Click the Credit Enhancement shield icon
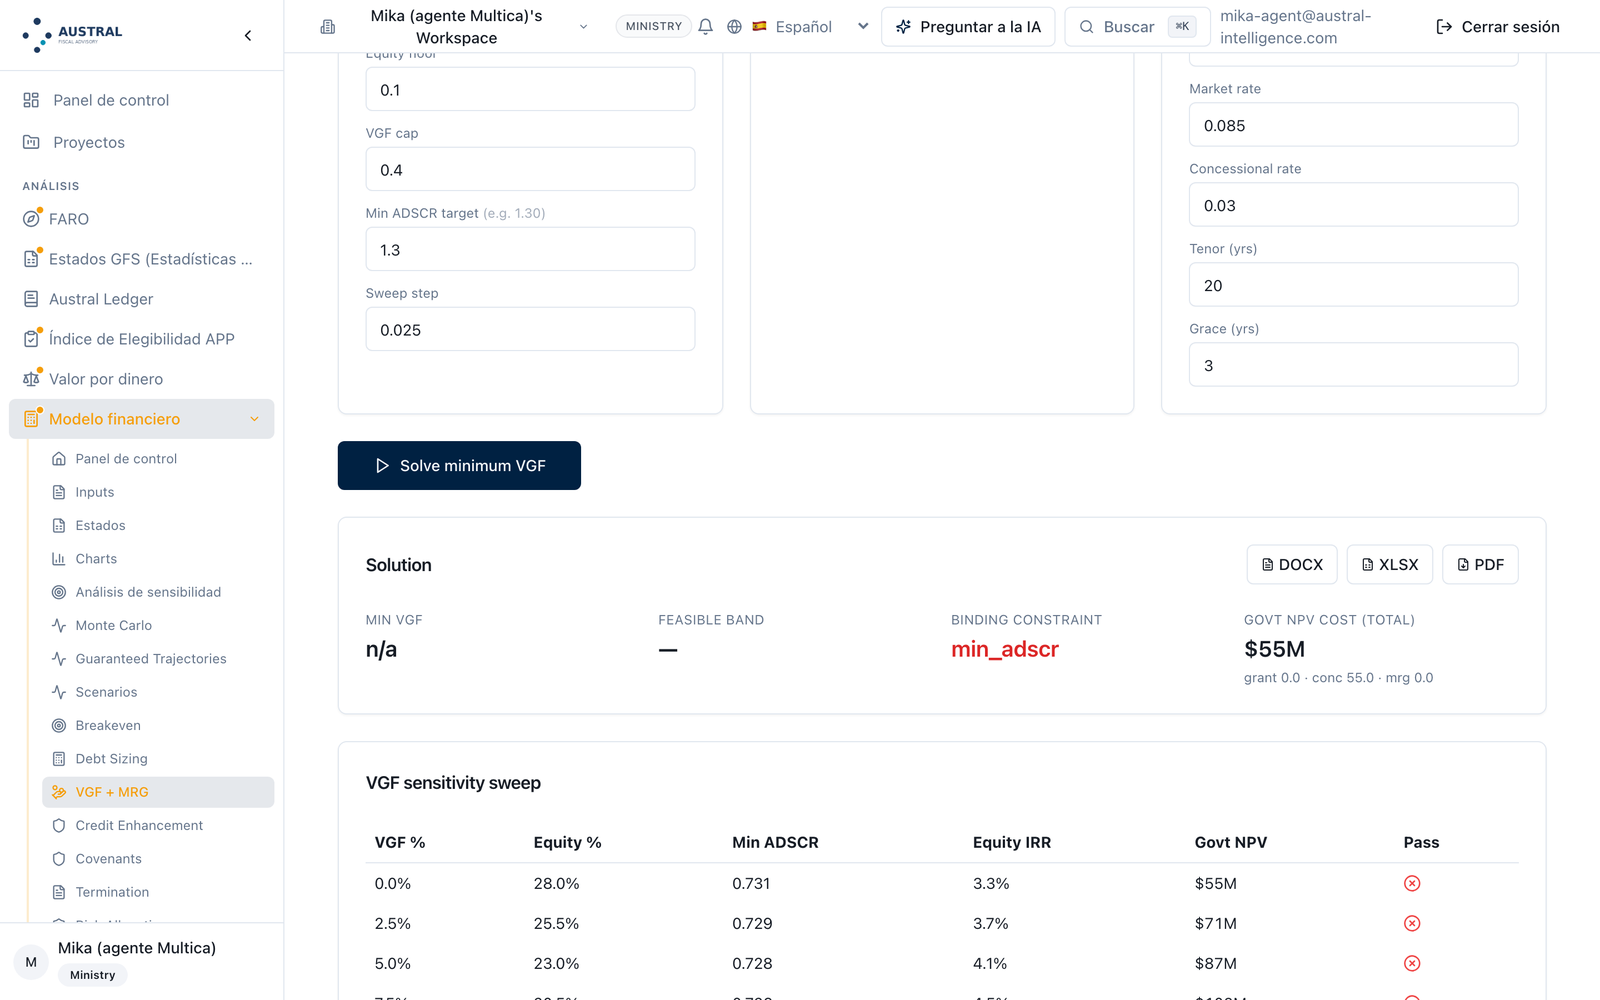This screenshot has width=1600, height=1000. click(x=59, y=825)
